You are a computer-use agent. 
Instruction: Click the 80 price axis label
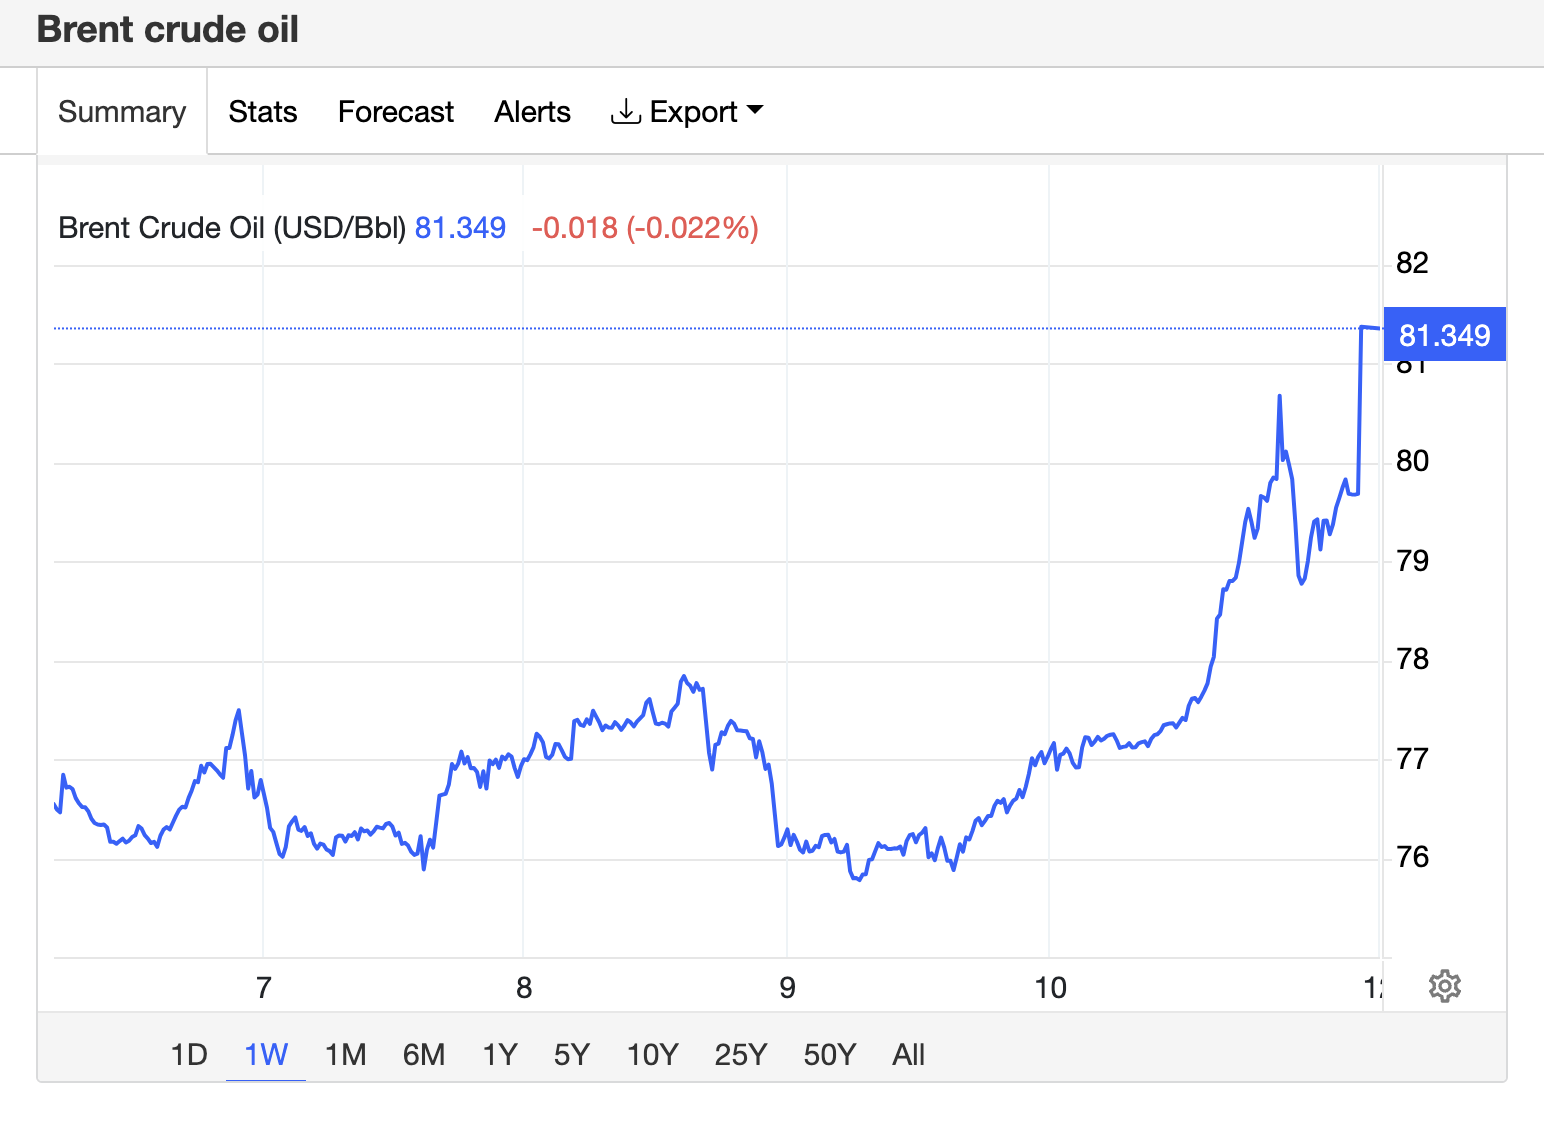click(x=1412, y=461)
